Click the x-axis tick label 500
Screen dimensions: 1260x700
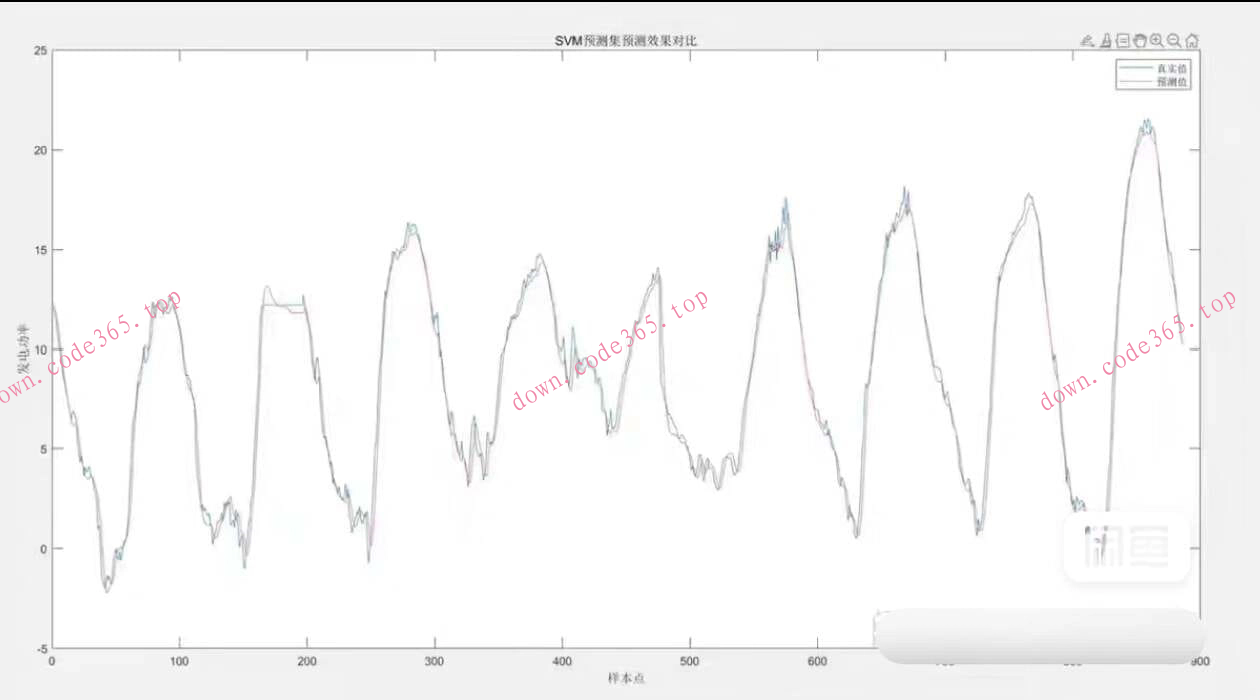(x=690, y=661)
